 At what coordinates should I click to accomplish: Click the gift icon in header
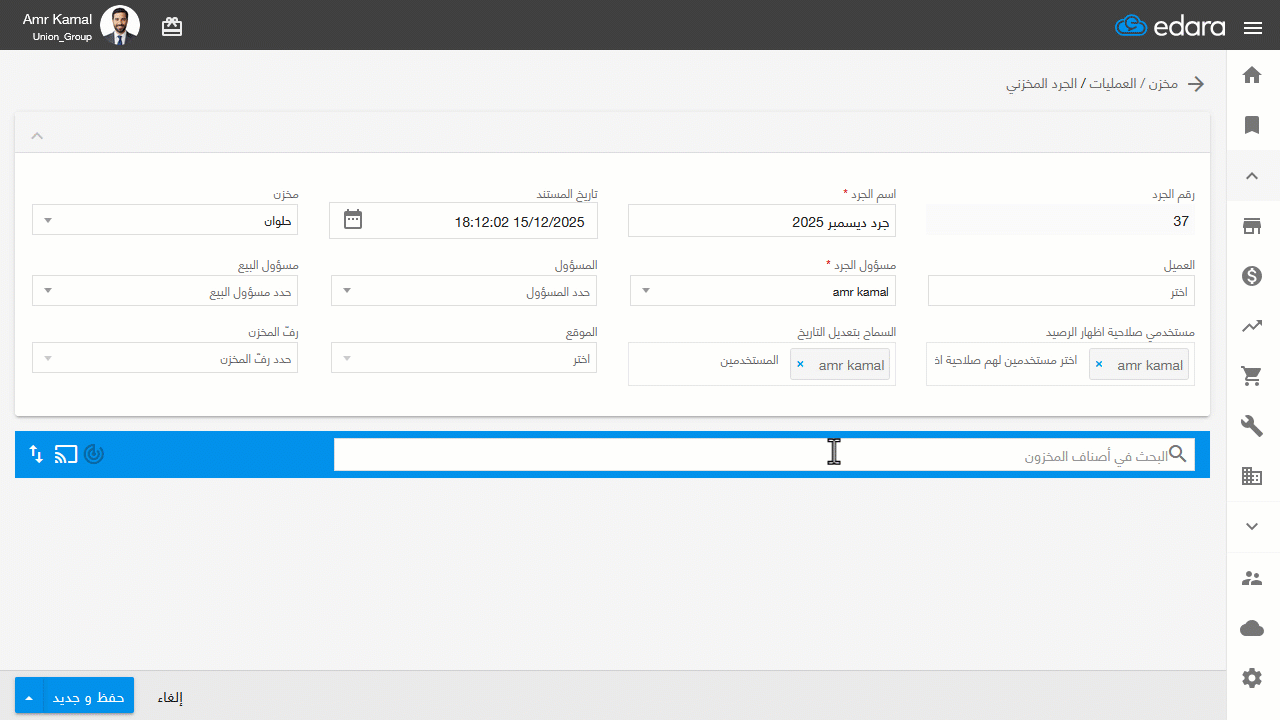(x=172, y=27)
